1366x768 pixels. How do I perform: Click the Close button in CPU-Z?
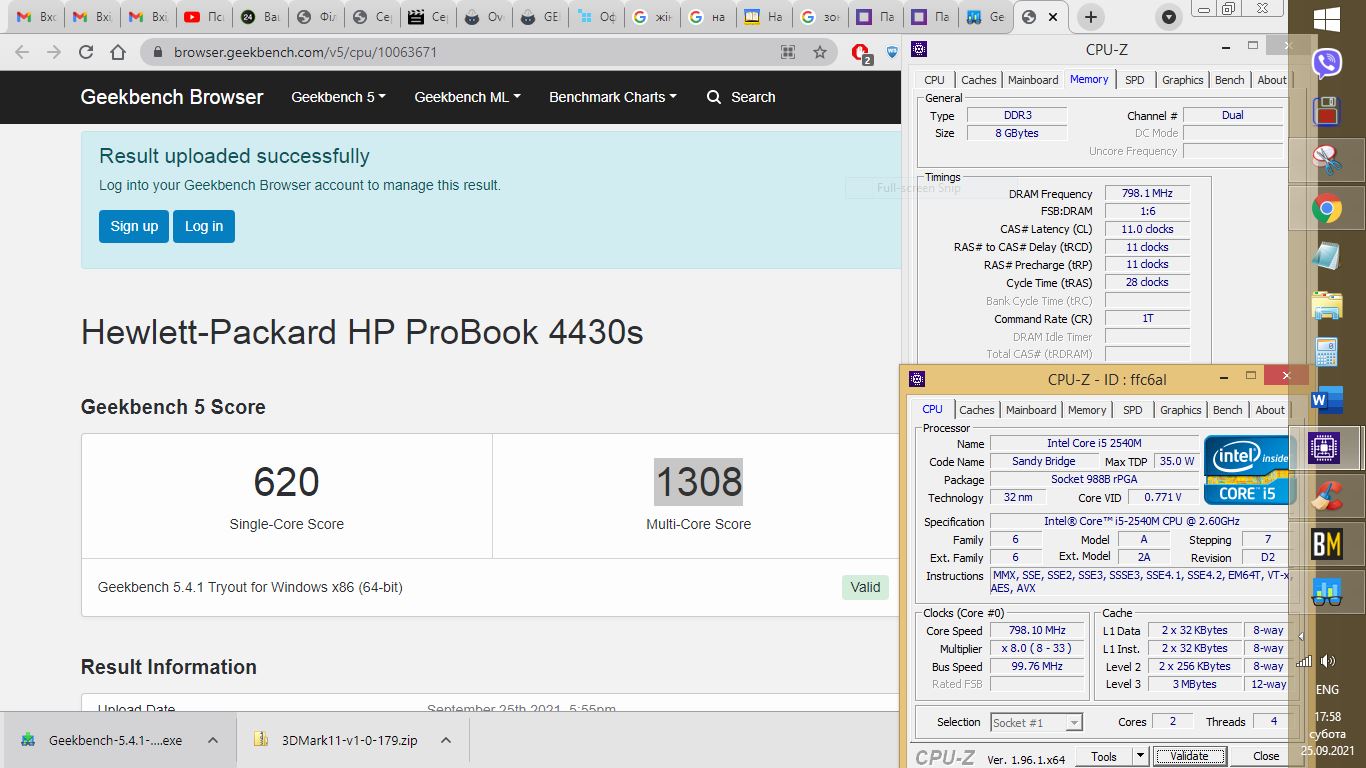1266,756
